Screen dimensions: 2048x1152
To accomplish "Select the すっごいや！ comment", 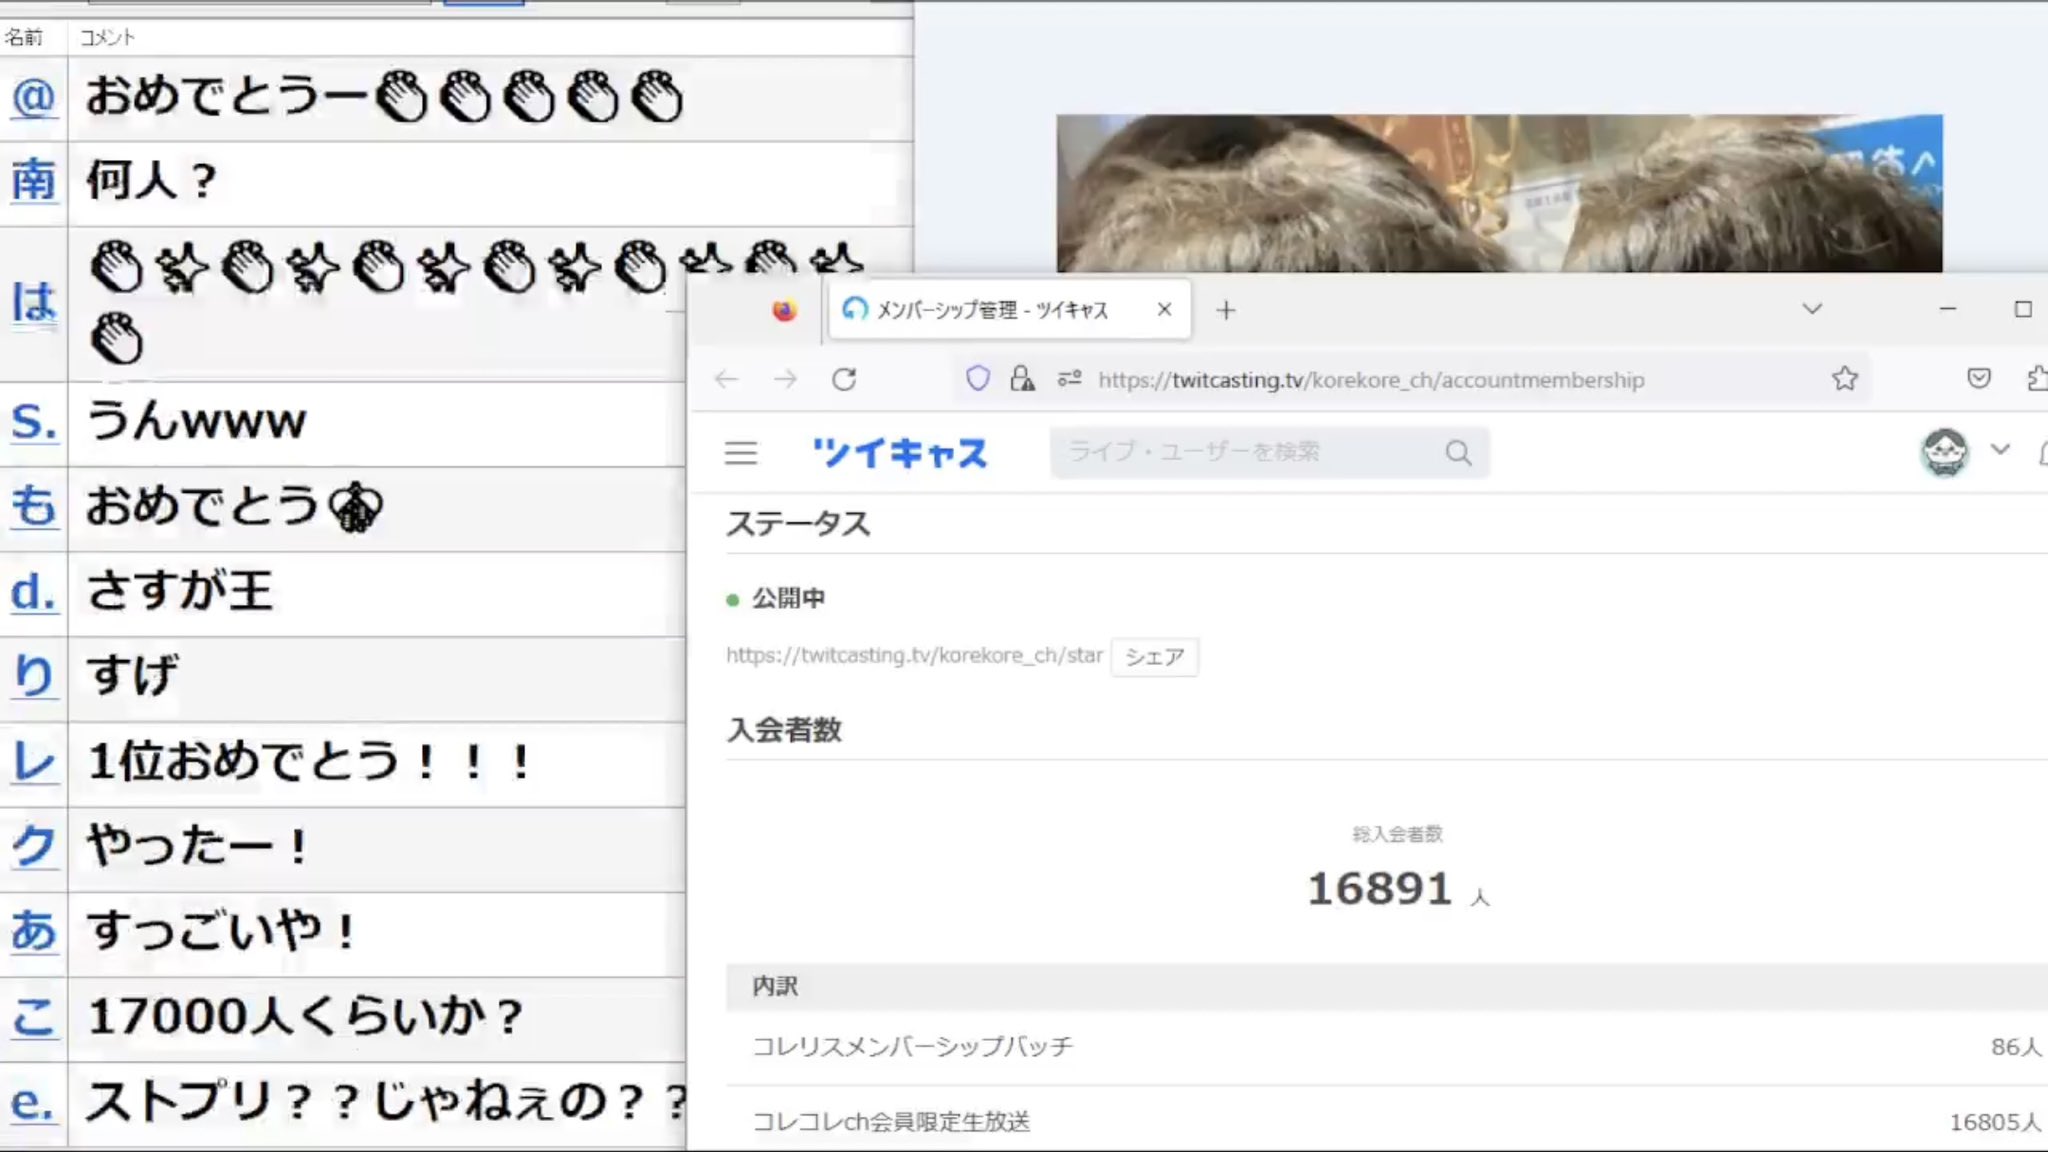I will [221, 931].
